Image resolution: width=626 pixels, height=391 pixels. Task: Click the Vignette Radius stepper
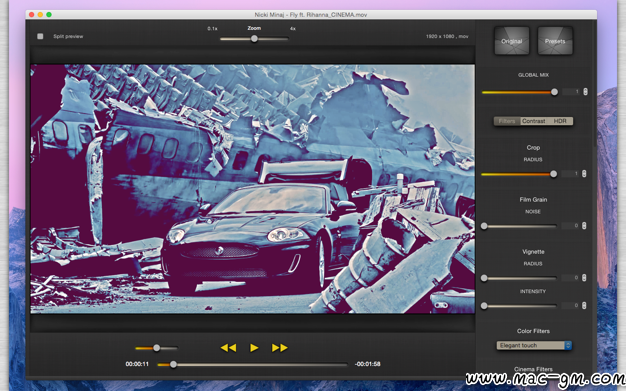pyautogui.click(x=584, y=278)
